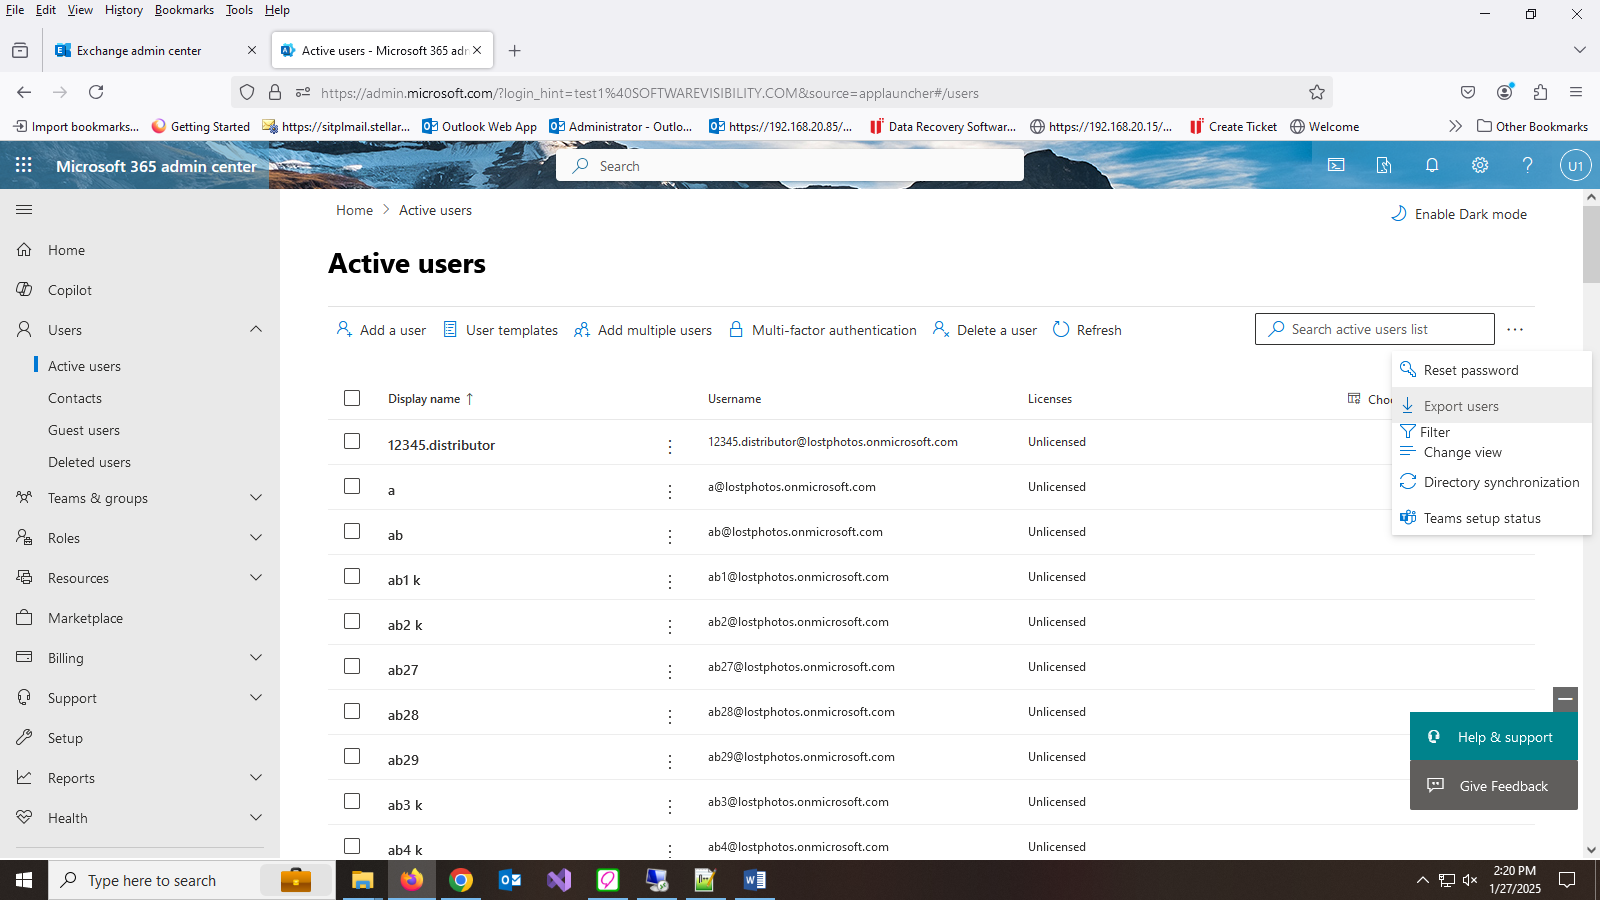Open the app launcher waffle icon
The width and height of the screenshot is (1600, 900).
coord(24,165)
